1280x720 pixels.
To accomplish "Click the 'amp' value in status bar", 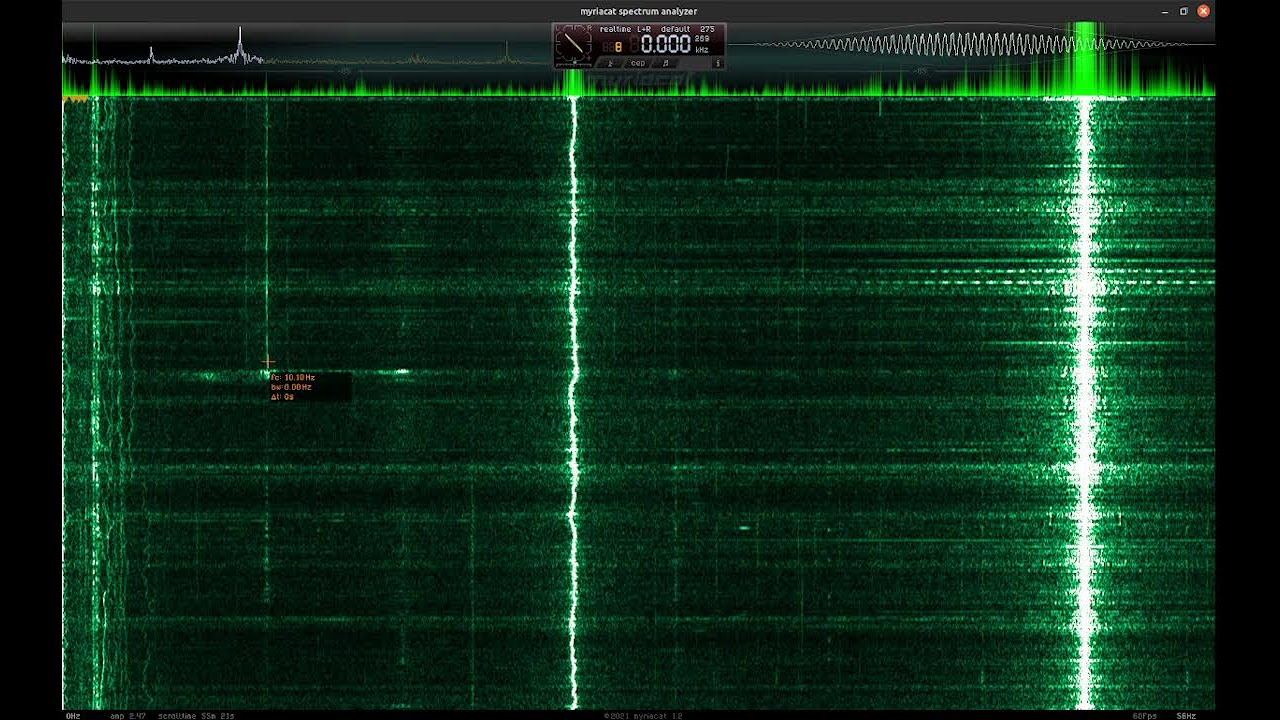I will point(128,716).
